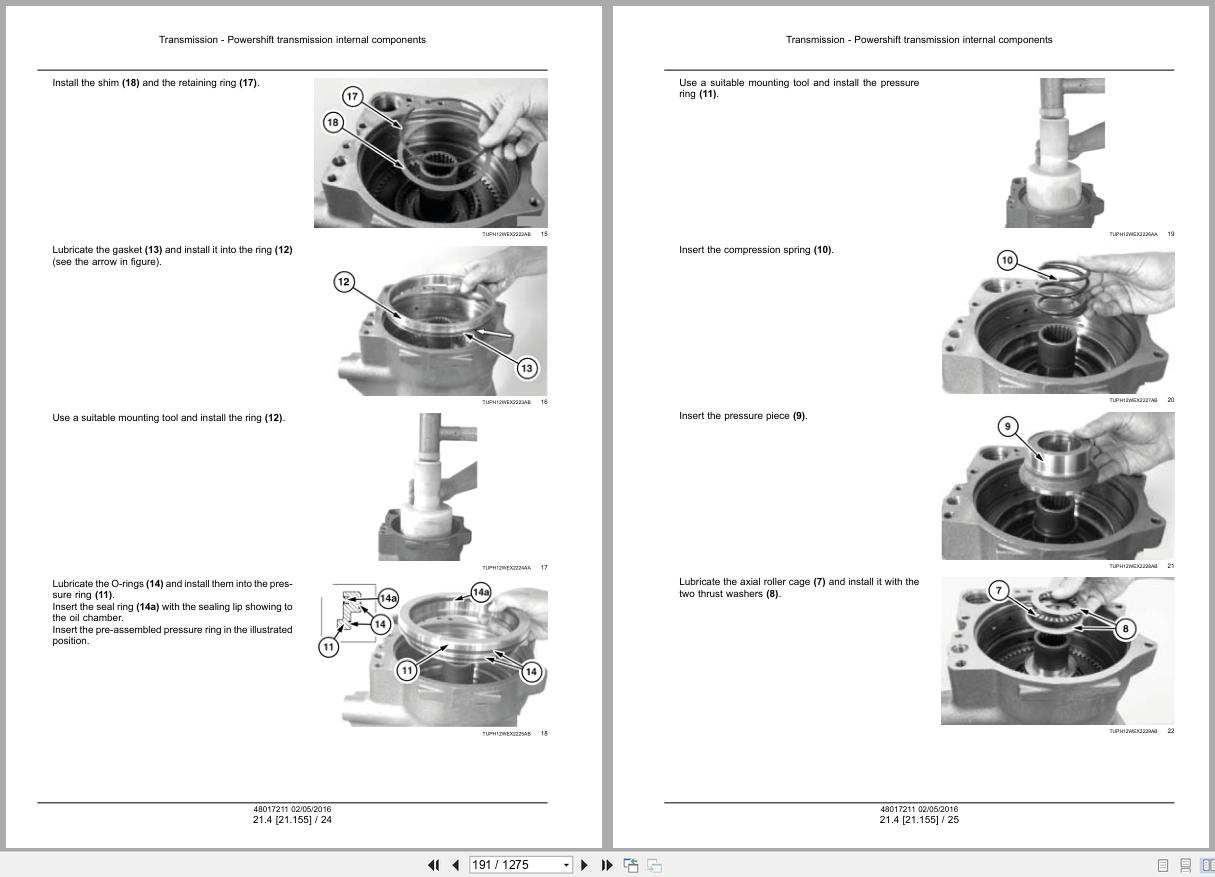The image size is (1215, 877).
Task: Click figure 21 pressure piece photo
Action: [1058, 486]
